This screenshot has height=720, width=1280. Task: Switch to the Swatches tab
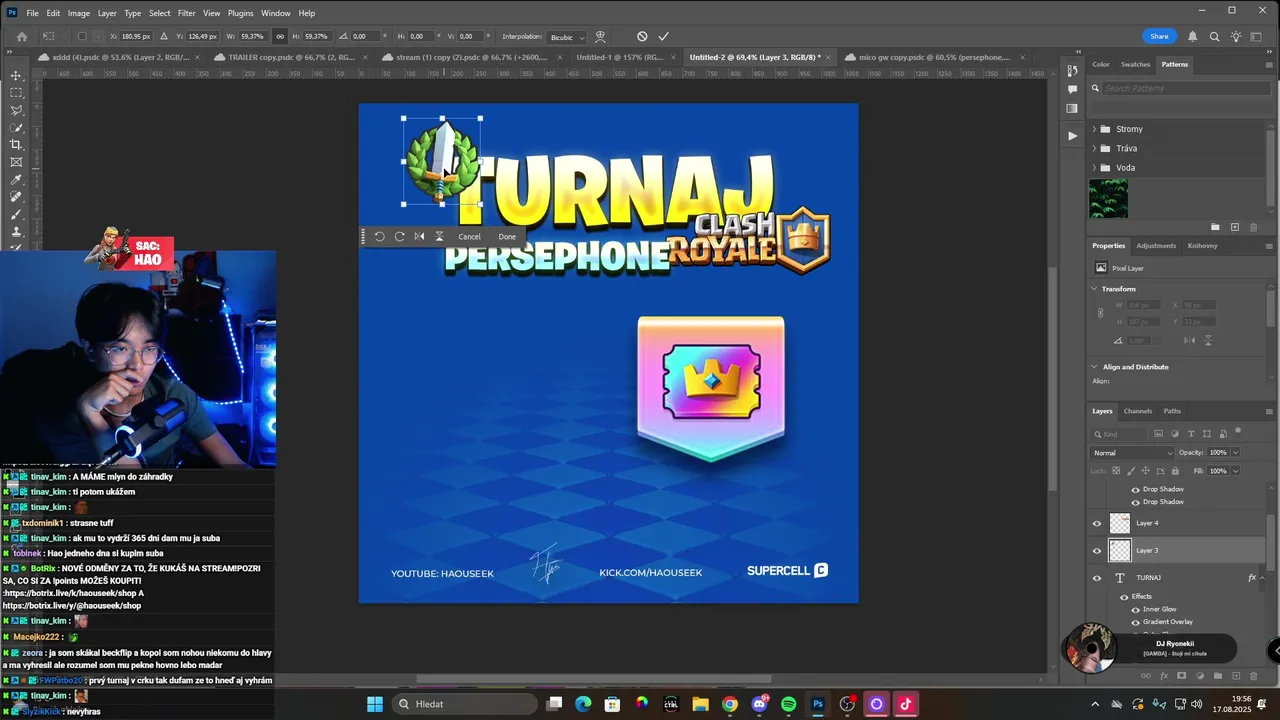[x=1135, y=64]
